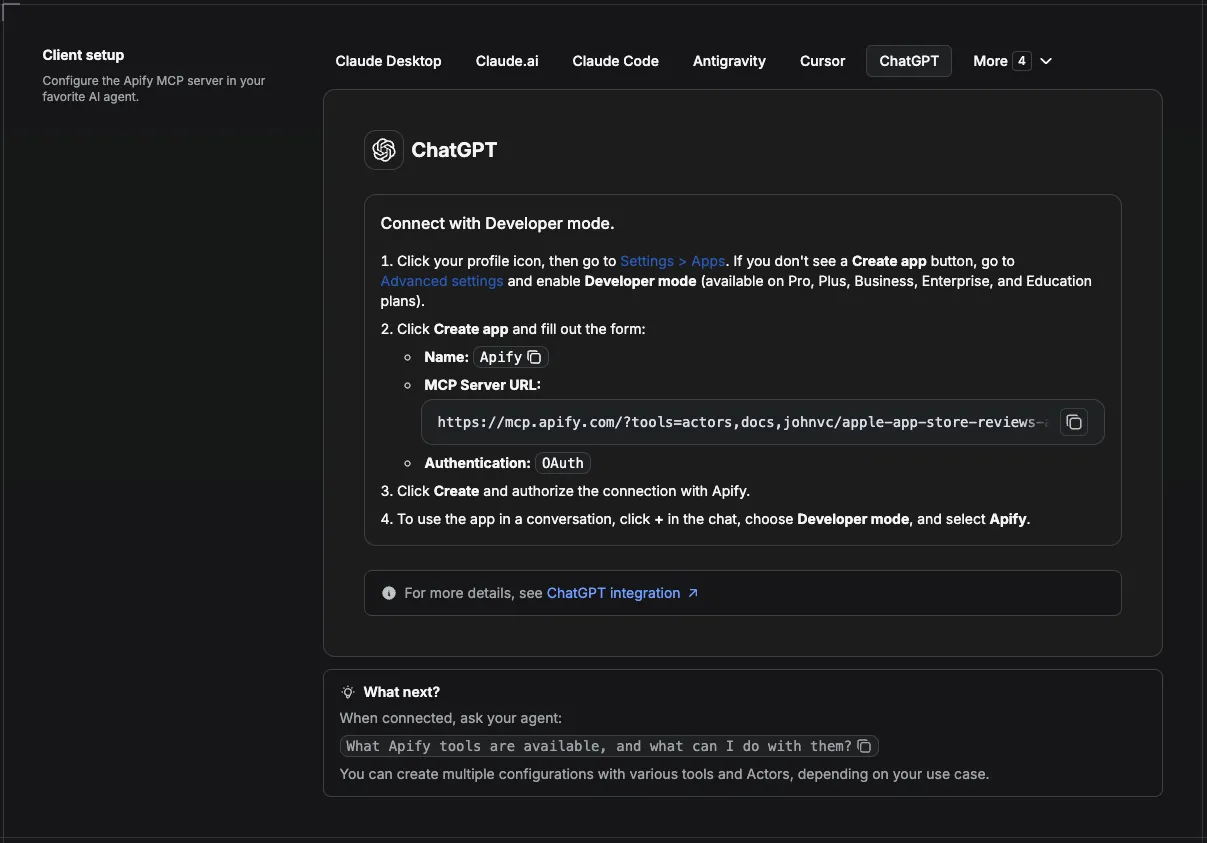Screen dimensions: 1207x843
Task: Switch to the Claude.ai tab
Action: pyautogui.click(x=507, y=61)
